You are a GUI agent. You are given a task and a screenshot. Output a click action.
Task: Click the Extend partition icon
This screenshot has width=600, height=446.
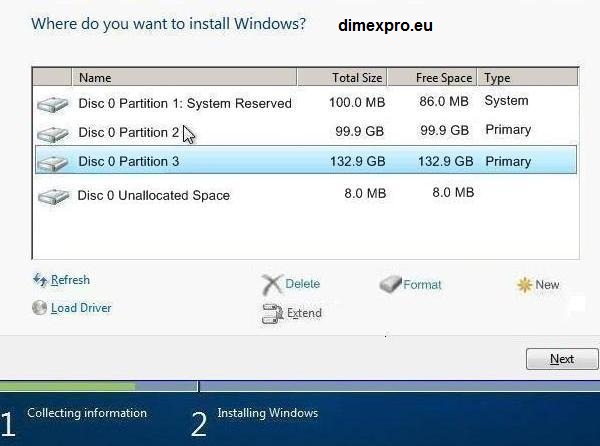[x=272, y=314]
